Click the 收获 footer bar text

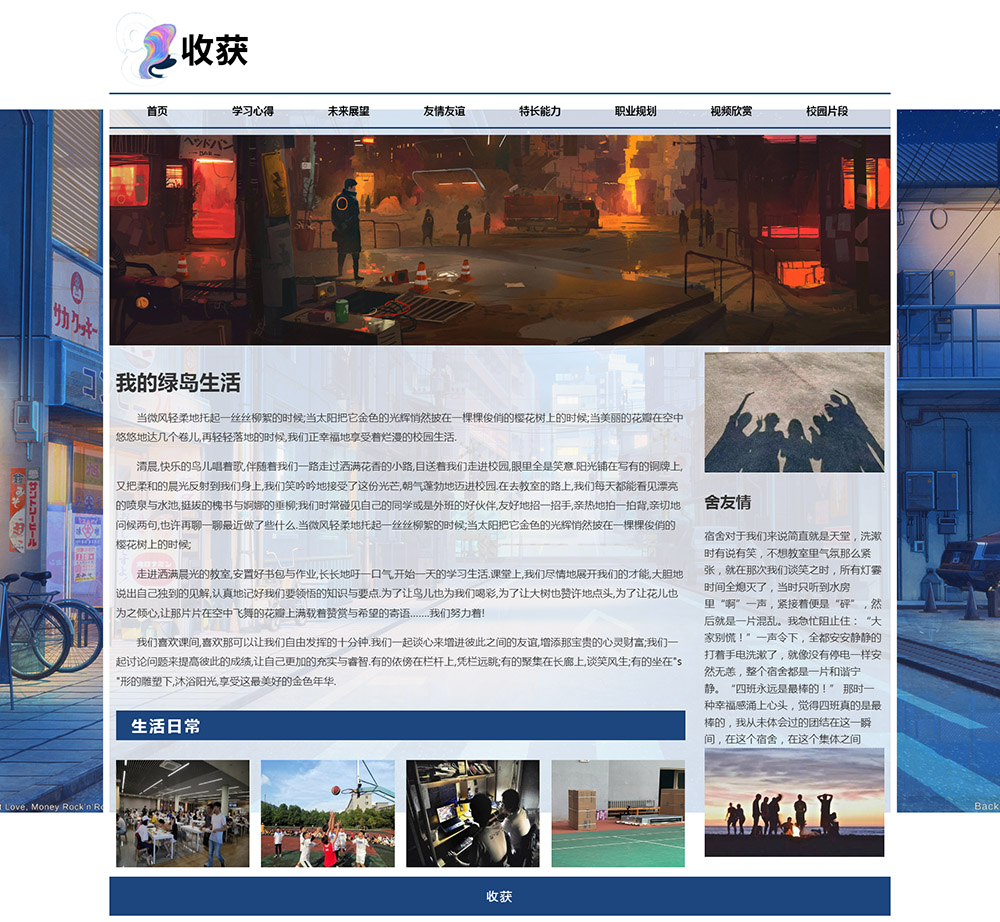click(x=499, y=896)
